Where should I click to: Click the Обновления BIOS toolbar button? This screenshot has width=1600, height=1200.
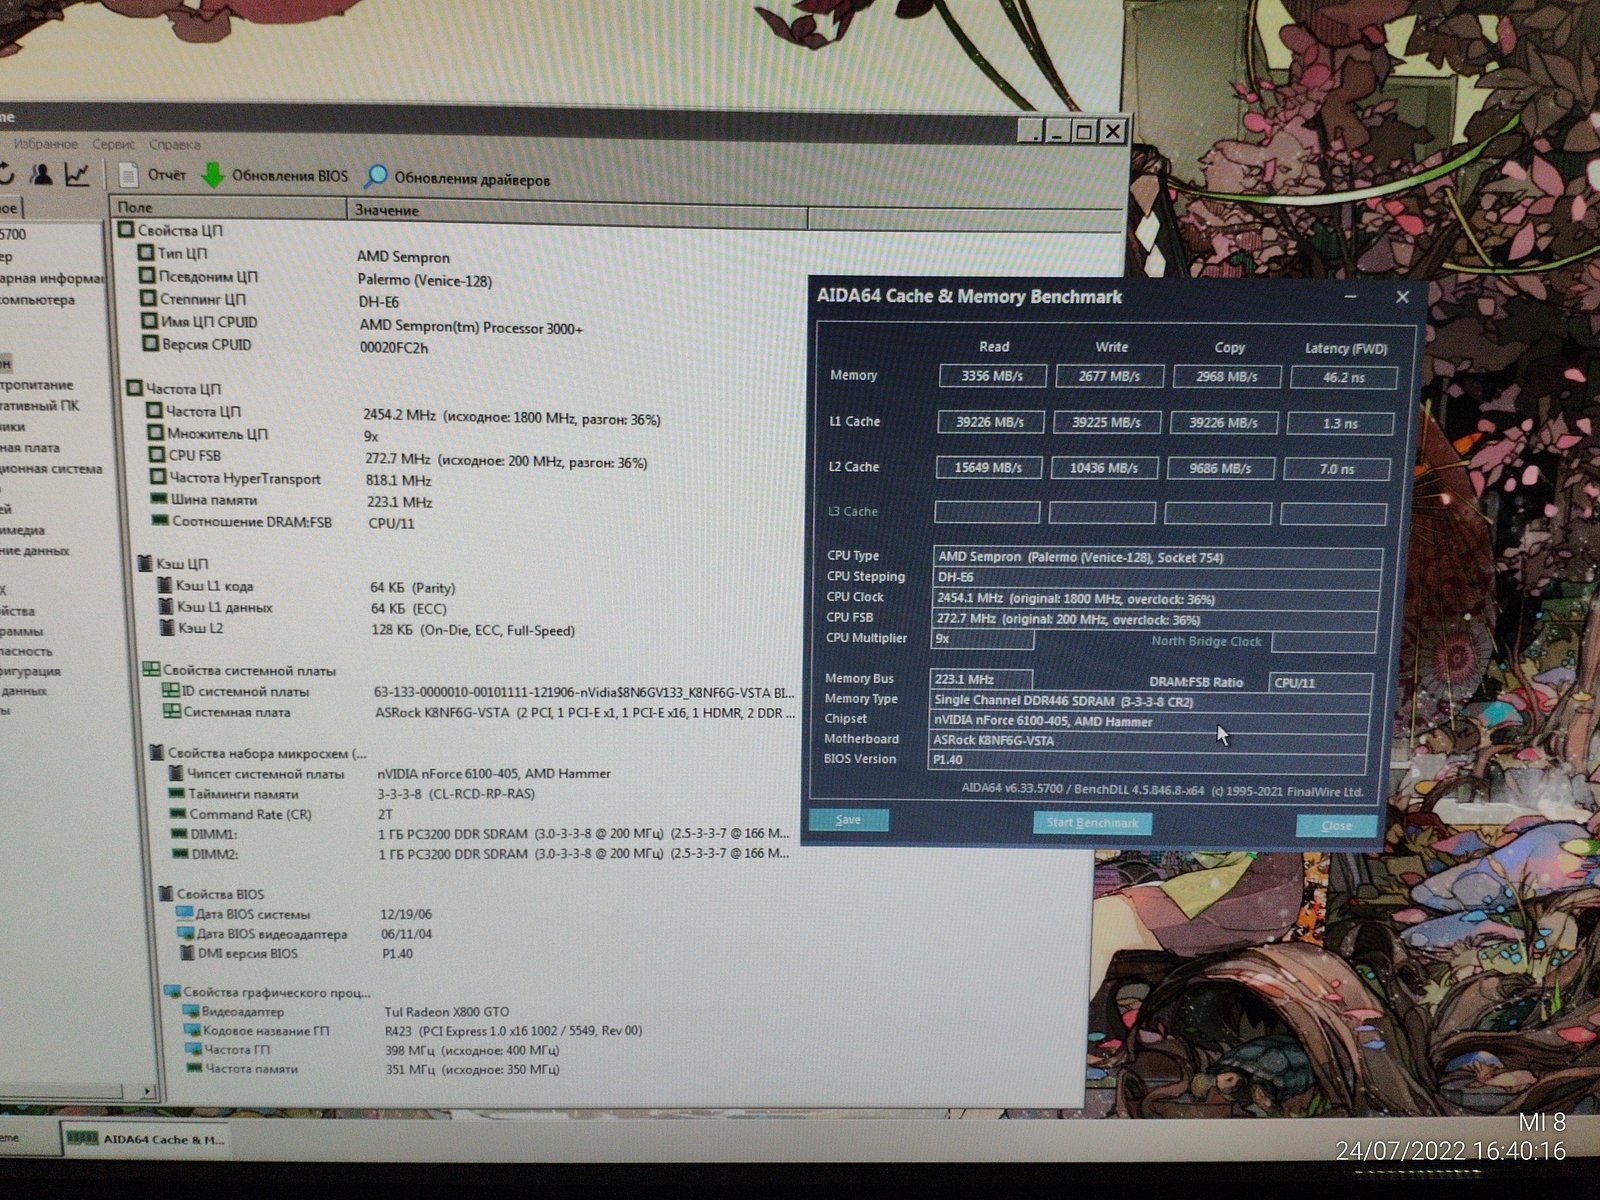(x=275, y=176)
